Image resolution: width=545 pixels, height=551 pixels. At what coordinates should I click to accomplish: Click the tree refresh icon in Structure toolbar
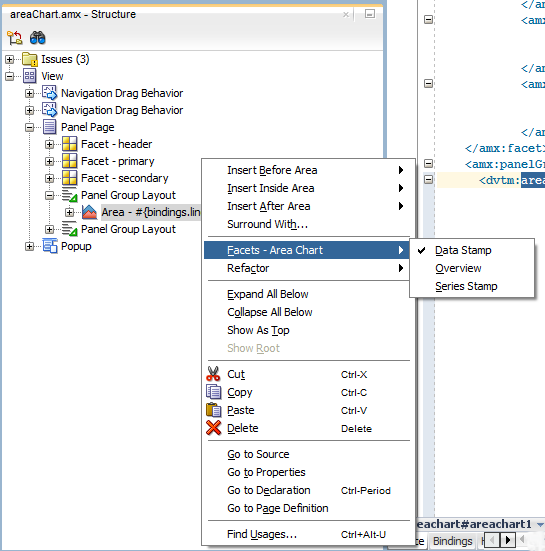(15, 38)
